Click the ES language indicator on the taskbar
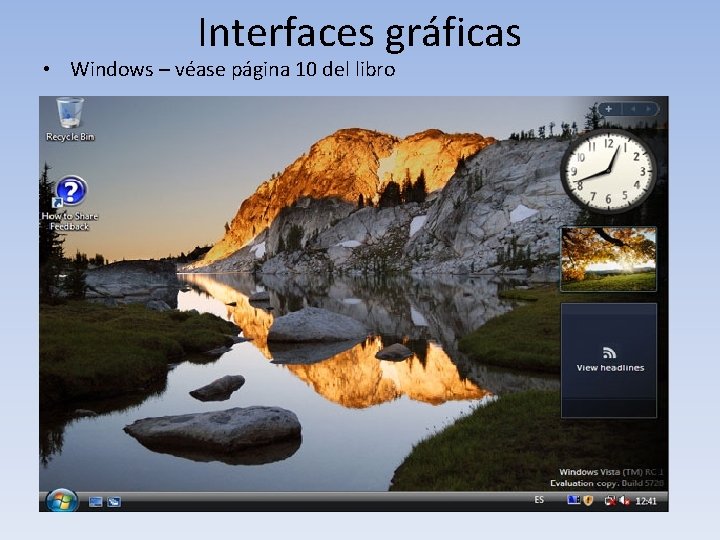Viewport: 720px width, 540px height. 539,500
